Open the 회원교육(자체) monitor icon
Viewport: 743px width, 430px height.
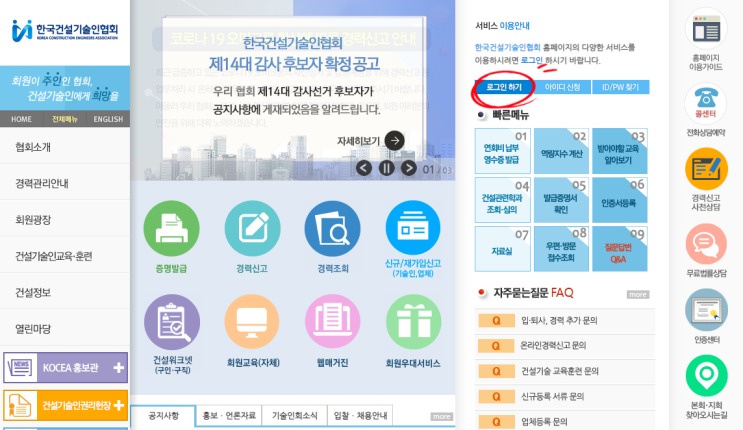click(252, 322)
